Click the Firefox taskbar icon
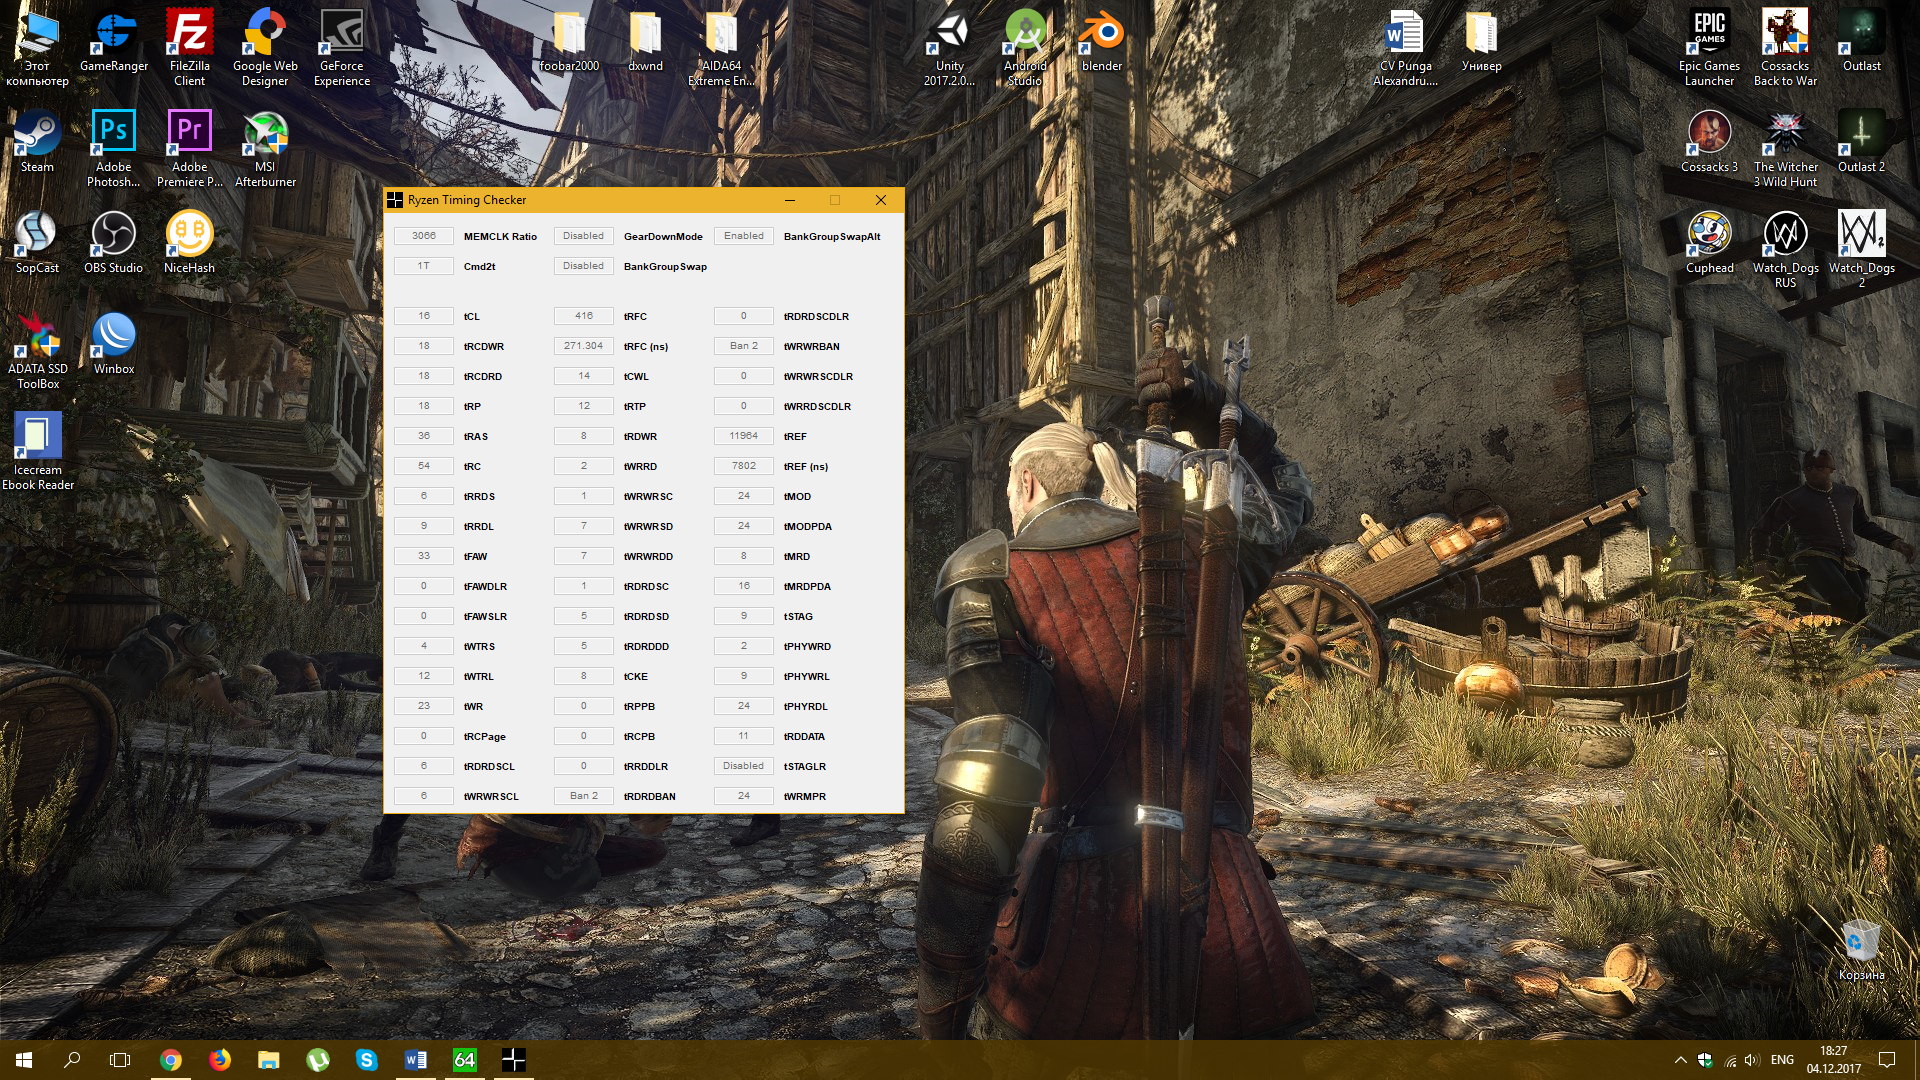 (220, 1060)
